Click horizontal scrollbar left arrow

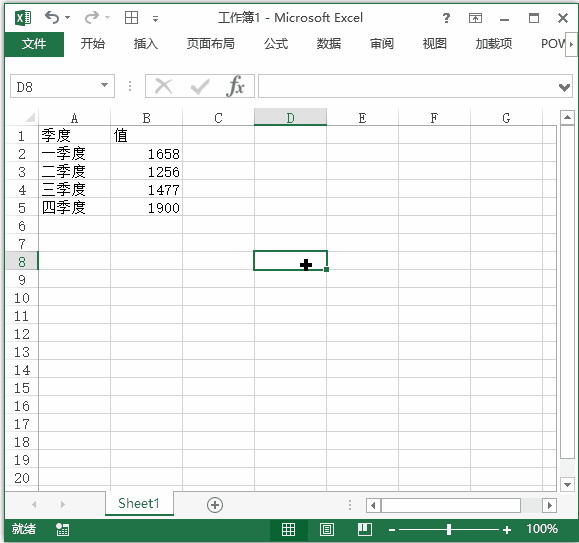[x=373, y=505]
